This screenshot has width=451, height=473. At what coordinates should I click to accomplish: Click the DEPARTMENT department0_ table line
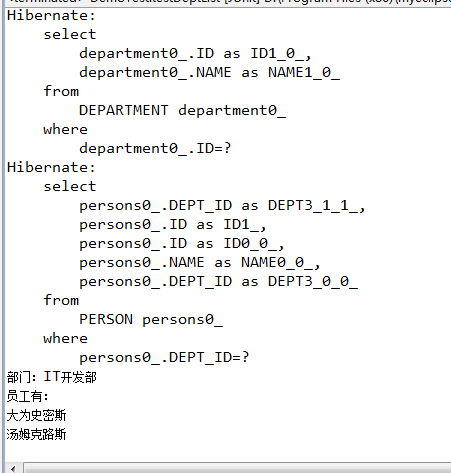point(182,111)
